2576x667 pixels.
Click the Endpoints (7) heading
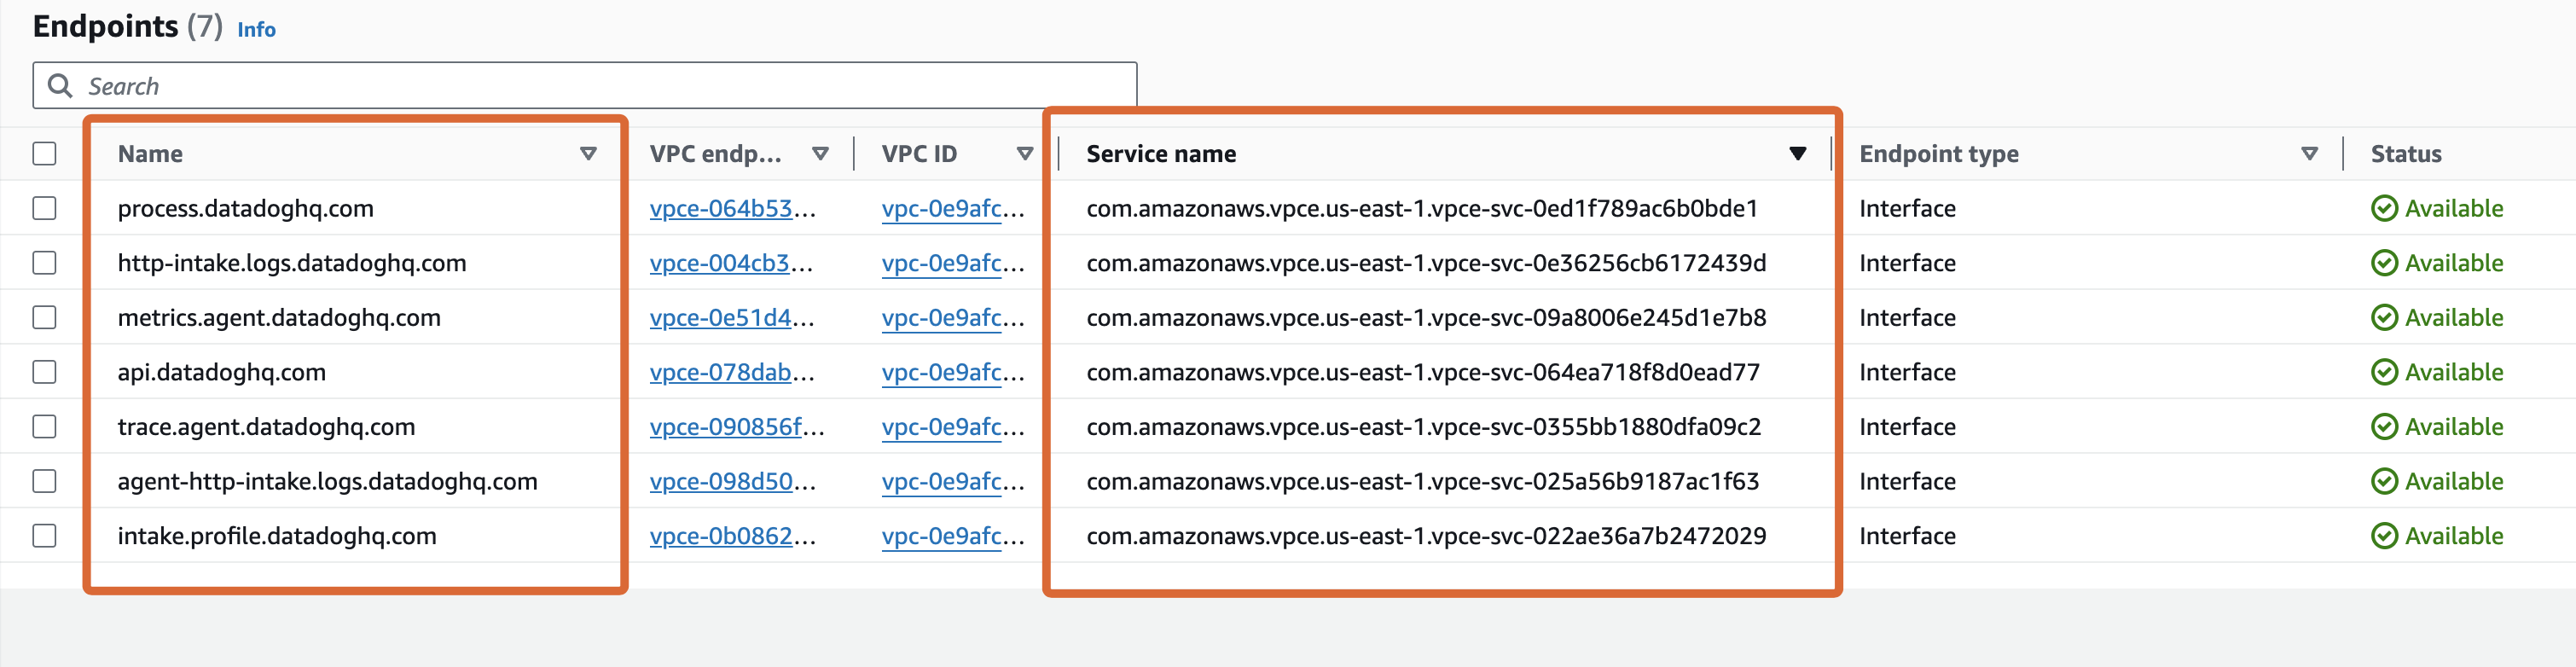[x=128, y=26]
